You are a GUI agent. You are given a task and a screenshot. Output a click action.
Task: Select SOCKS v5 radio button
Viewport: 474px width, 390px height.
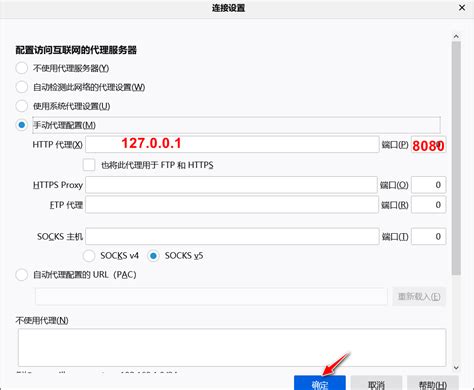coord(153,256)
